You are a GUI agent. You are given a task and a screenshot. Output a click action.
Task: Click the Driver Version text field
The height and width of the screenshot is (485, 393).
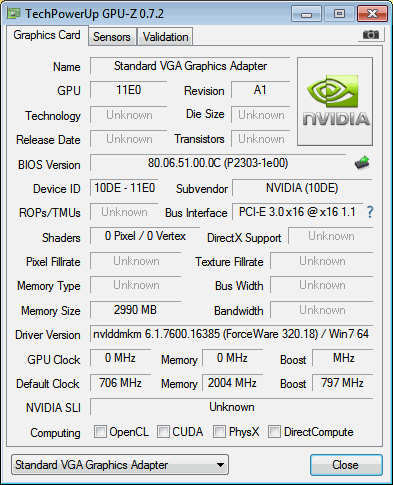pyautogui.click(x=231, y=334)
